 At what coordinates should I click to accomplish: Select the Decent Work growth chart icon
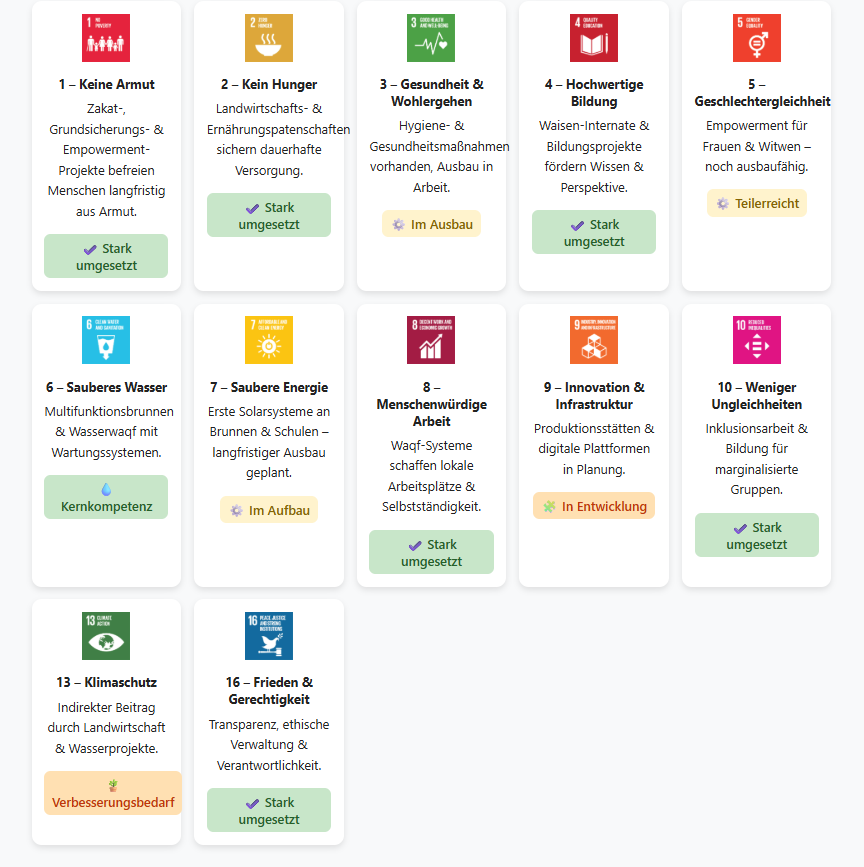pos(431,340)
